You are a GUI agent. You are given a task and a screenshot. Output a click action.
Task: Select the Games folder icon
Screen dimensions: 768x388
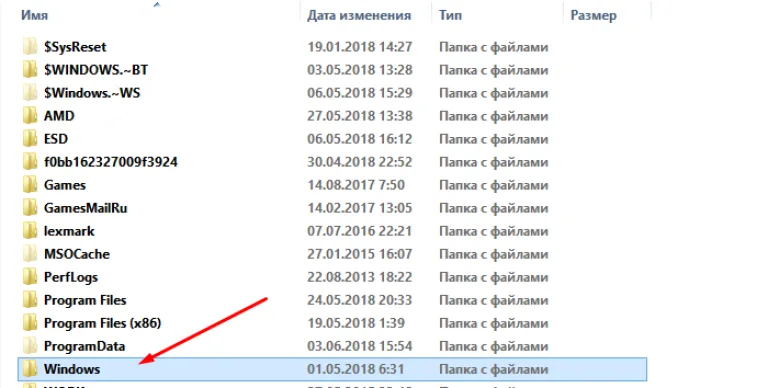pyautogui.click(x=30, y=185)
